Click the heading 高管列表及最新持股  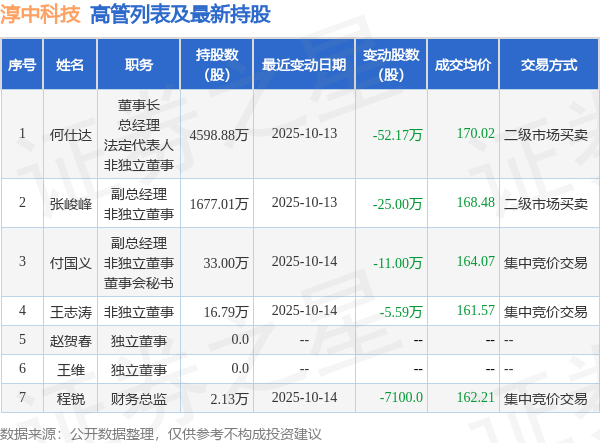pyautogui.click(x=180, y=15)
